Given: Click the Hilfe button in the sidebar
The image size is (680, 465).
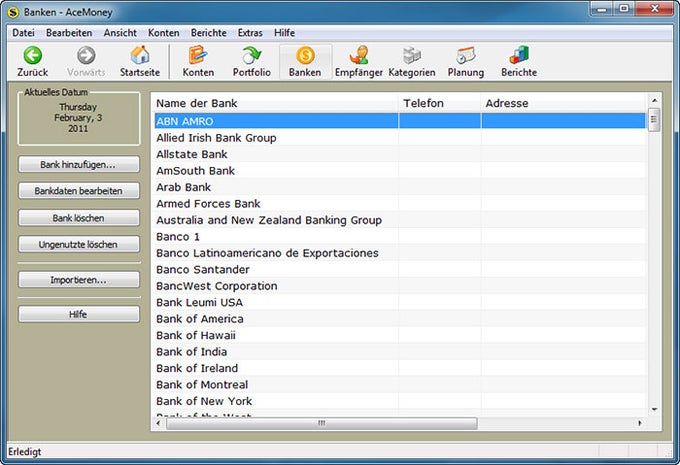Looking at the screenshot, I should pyautogui.click(x=78, y=314).
